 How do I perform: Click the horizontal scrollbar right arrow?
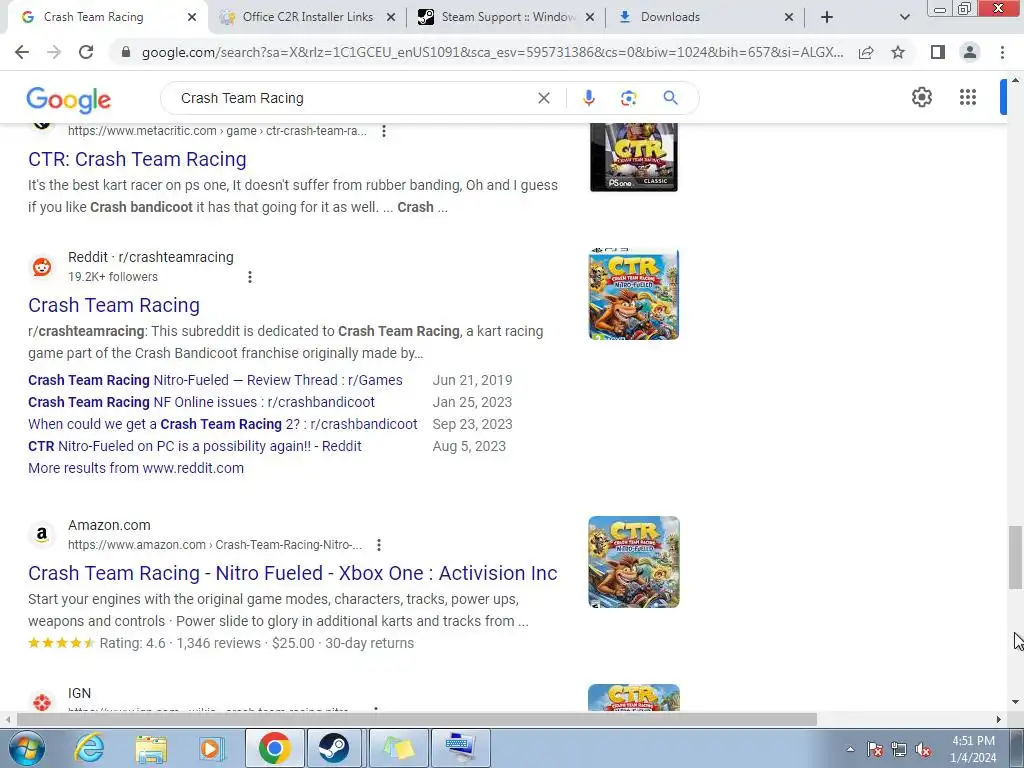pos(999,719)
